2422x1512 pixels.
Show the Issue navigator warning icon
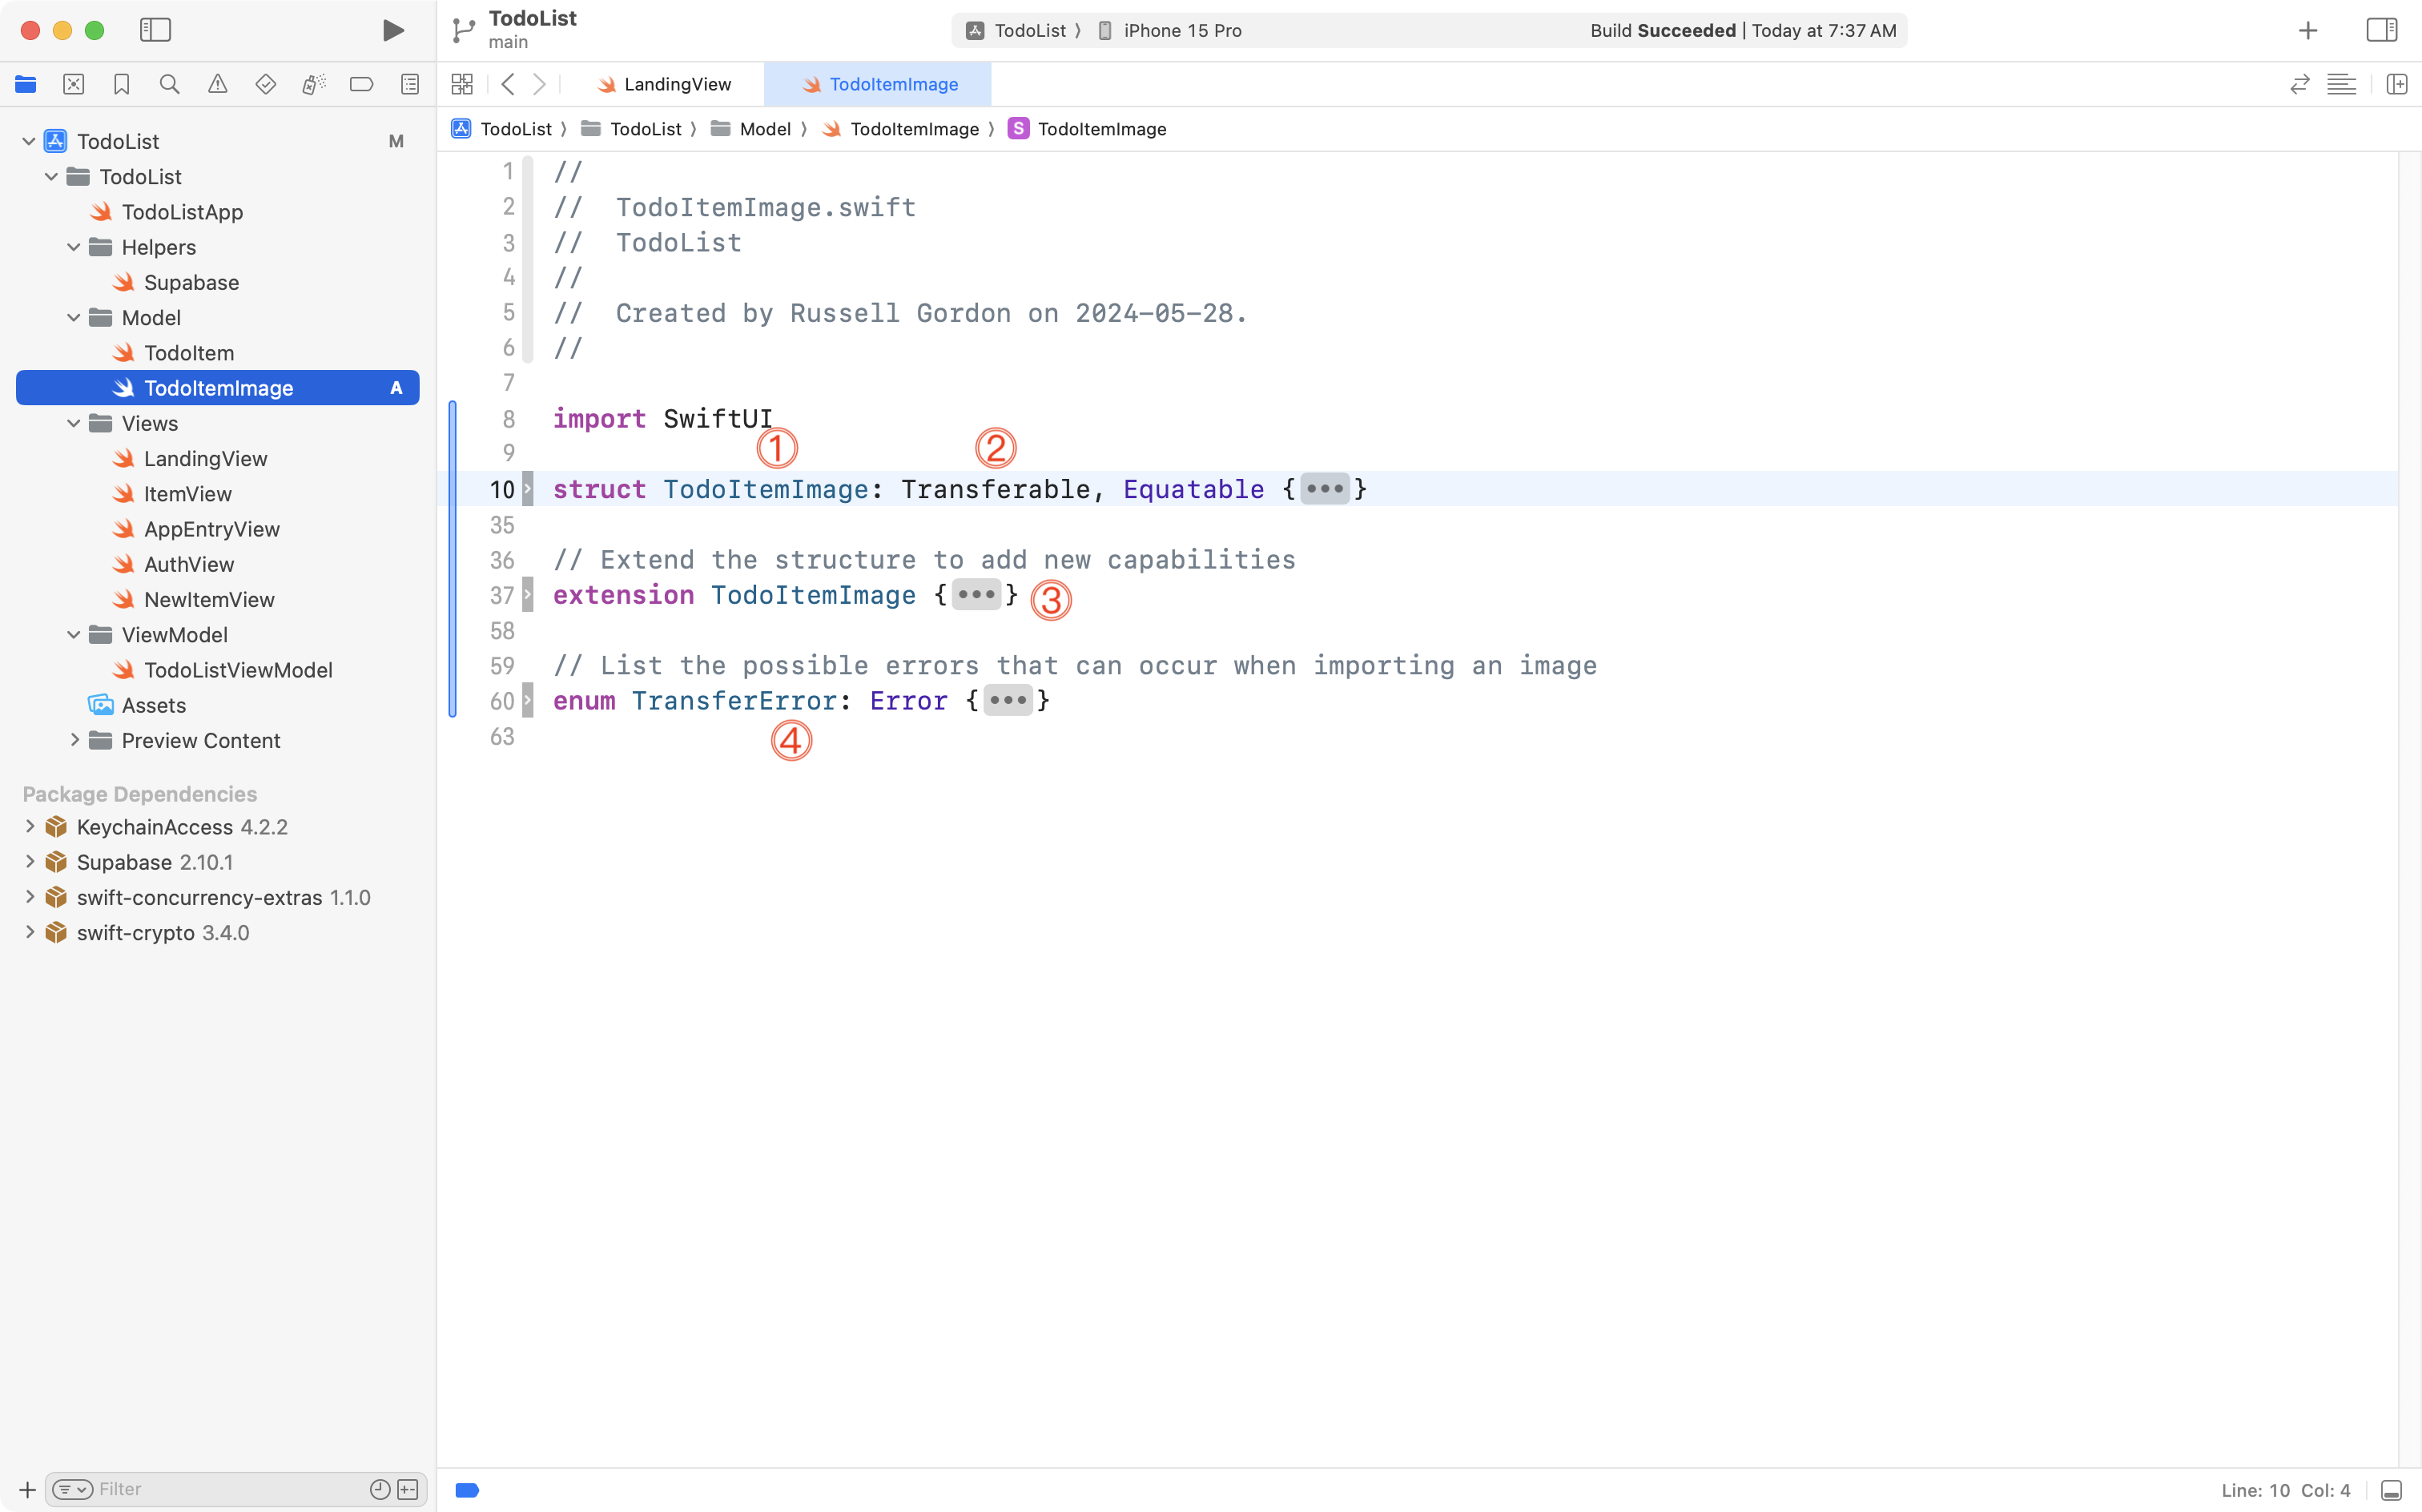point(218,84)
